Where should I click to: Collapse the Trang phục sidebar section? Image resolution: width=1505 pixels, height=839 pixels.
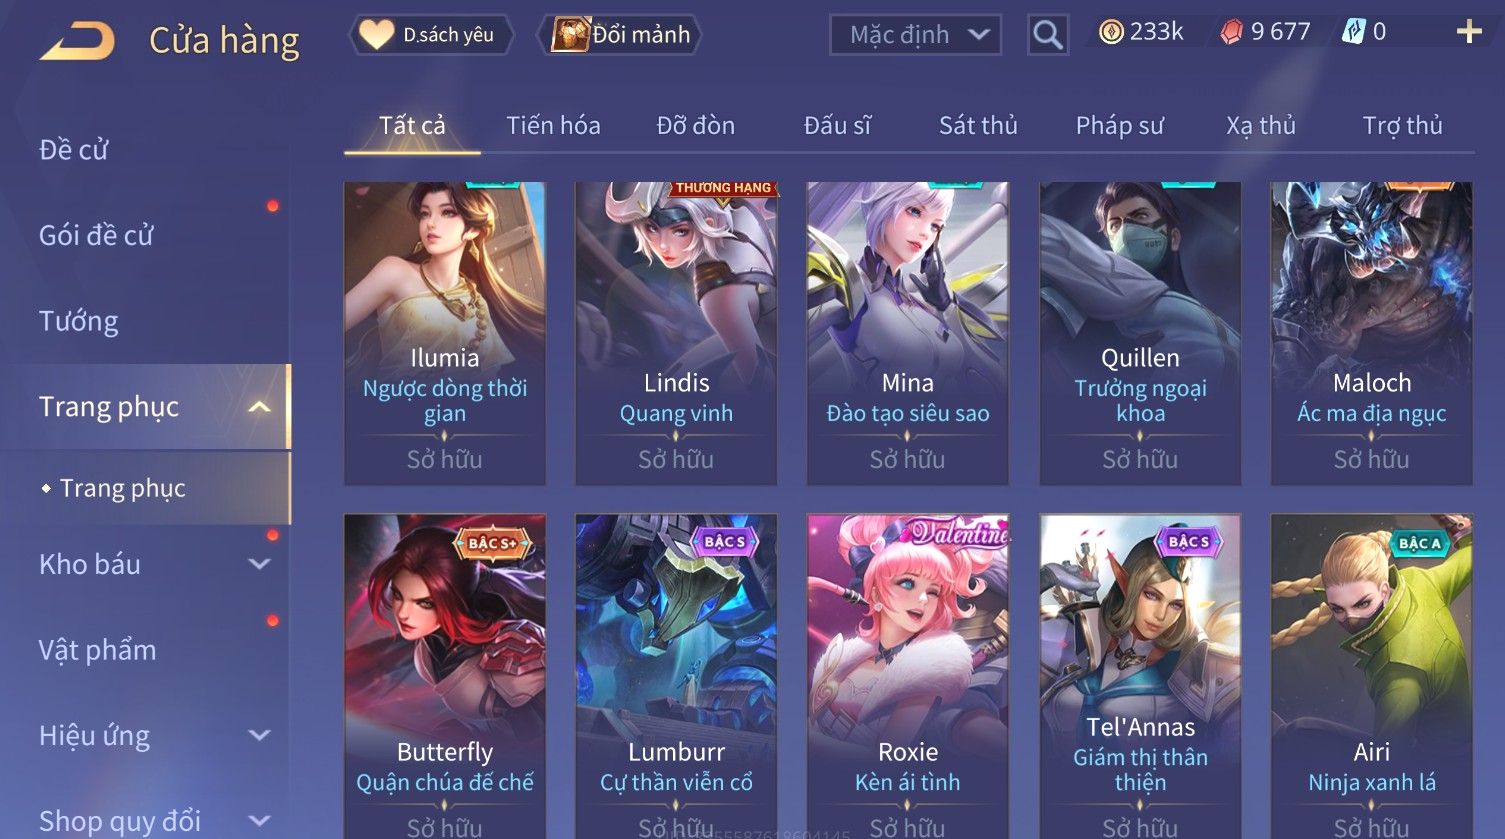tap(259, 407)
